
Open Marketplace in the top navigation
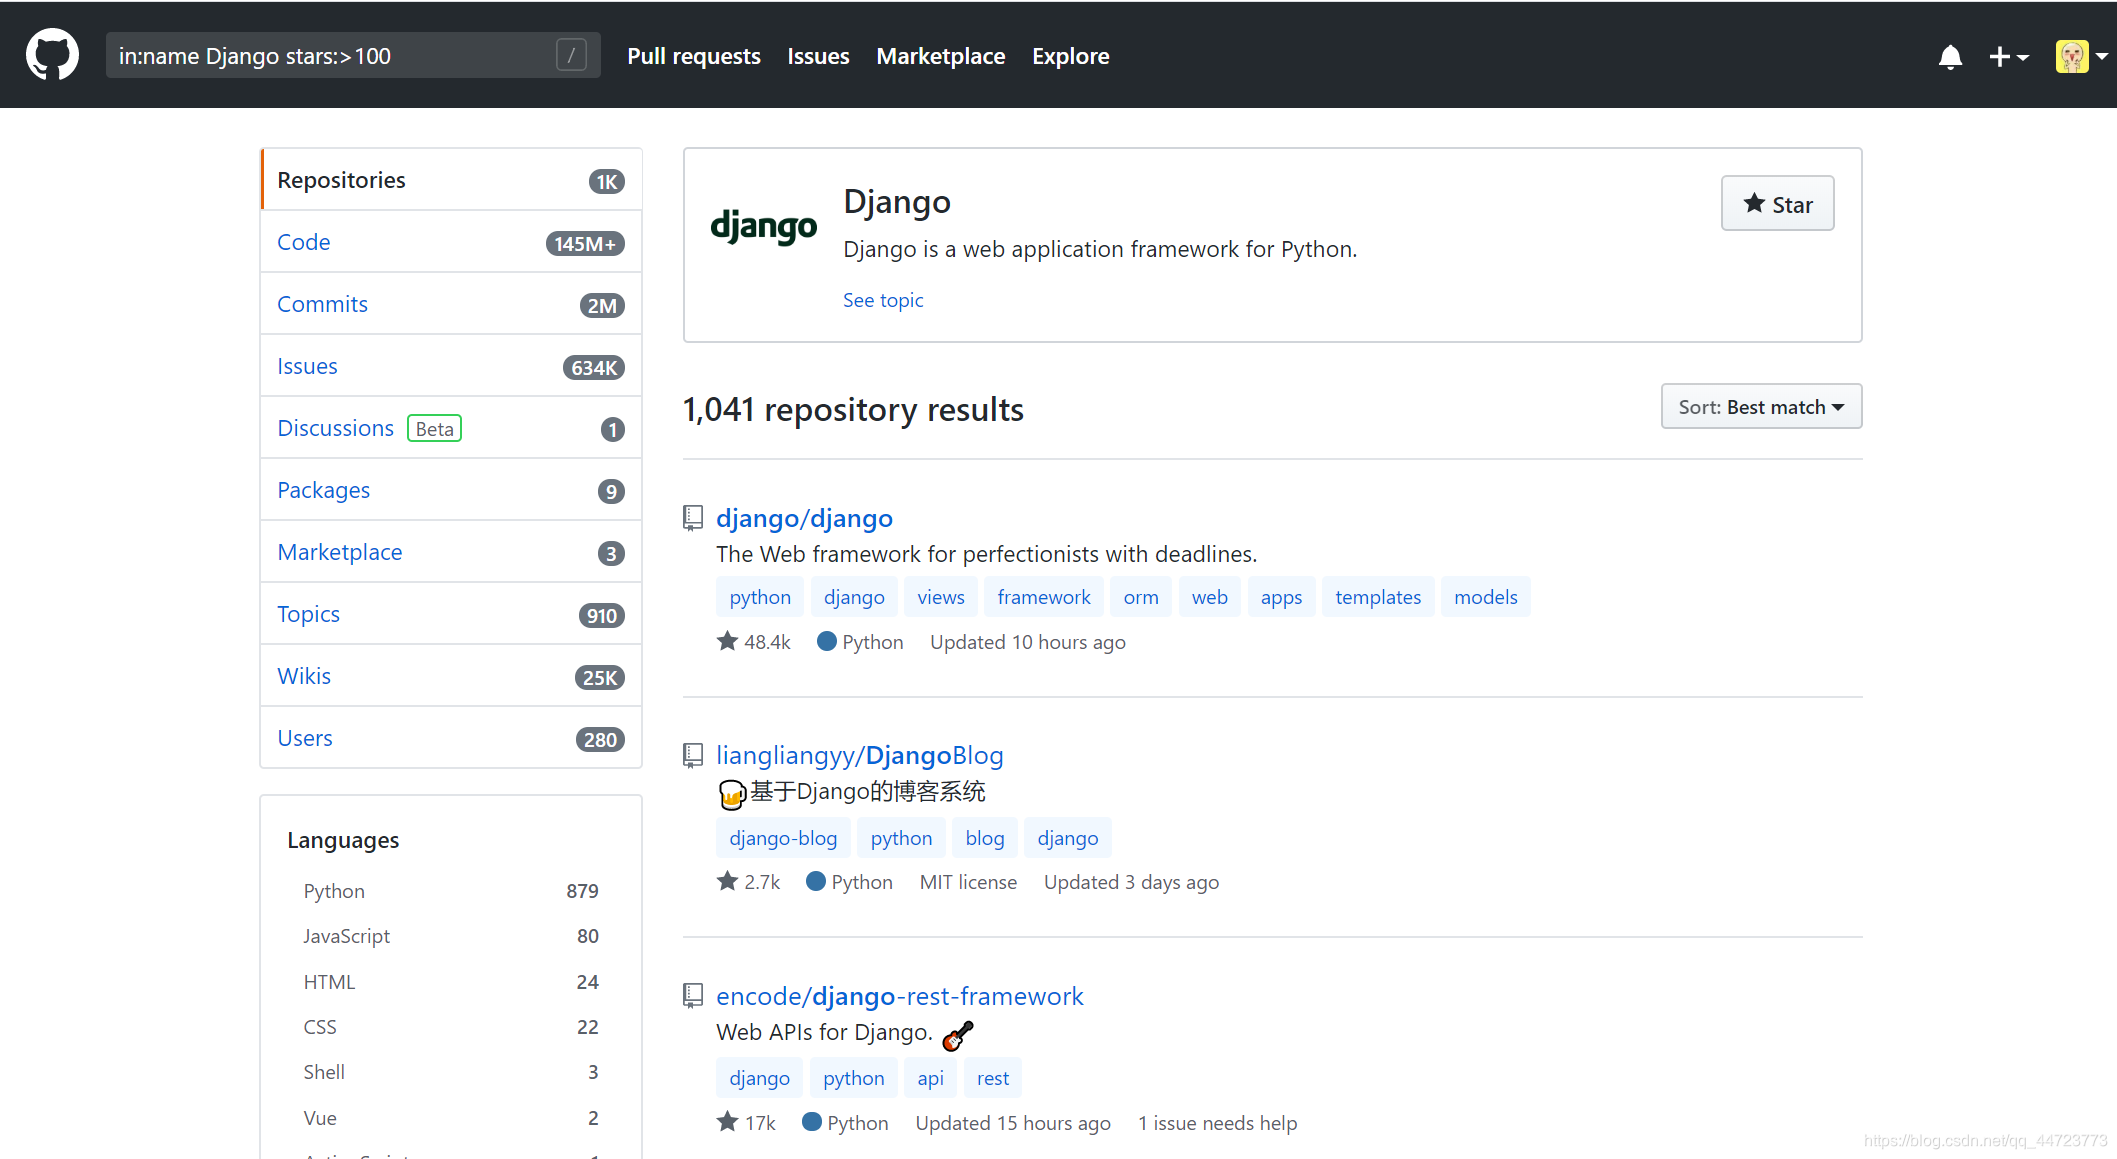click(x=941, y=56)
